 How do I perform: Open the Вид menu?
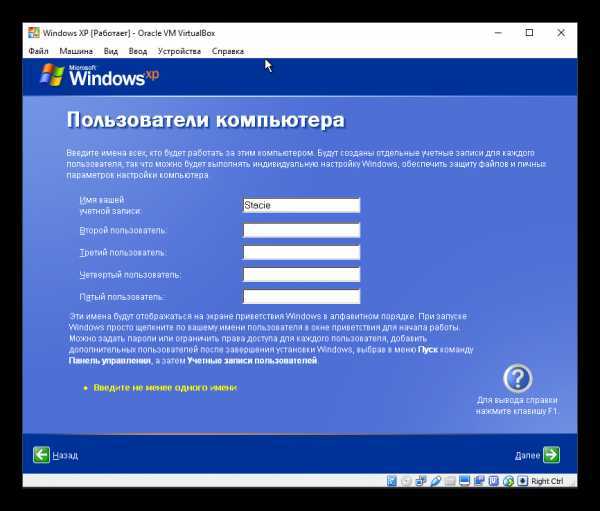111,51
